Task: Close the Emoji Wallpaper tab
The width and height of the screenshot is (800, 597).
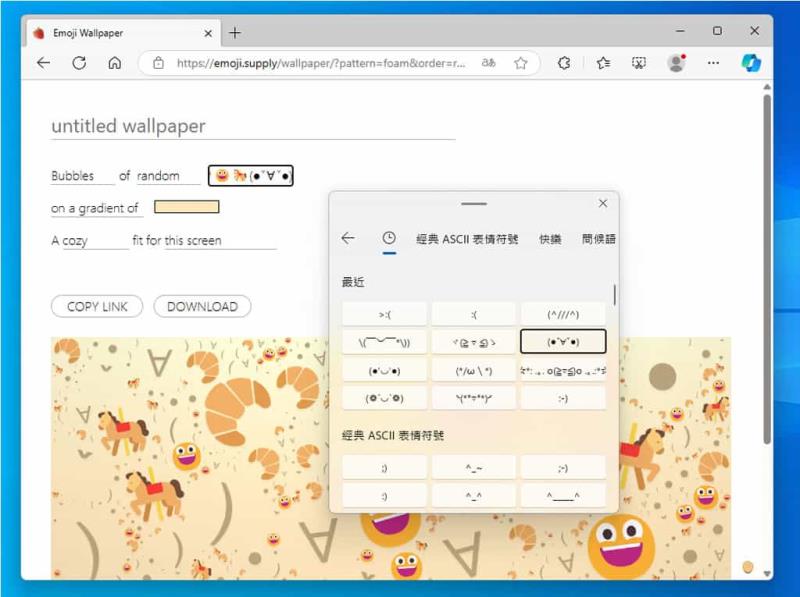Action: [208, 33]
